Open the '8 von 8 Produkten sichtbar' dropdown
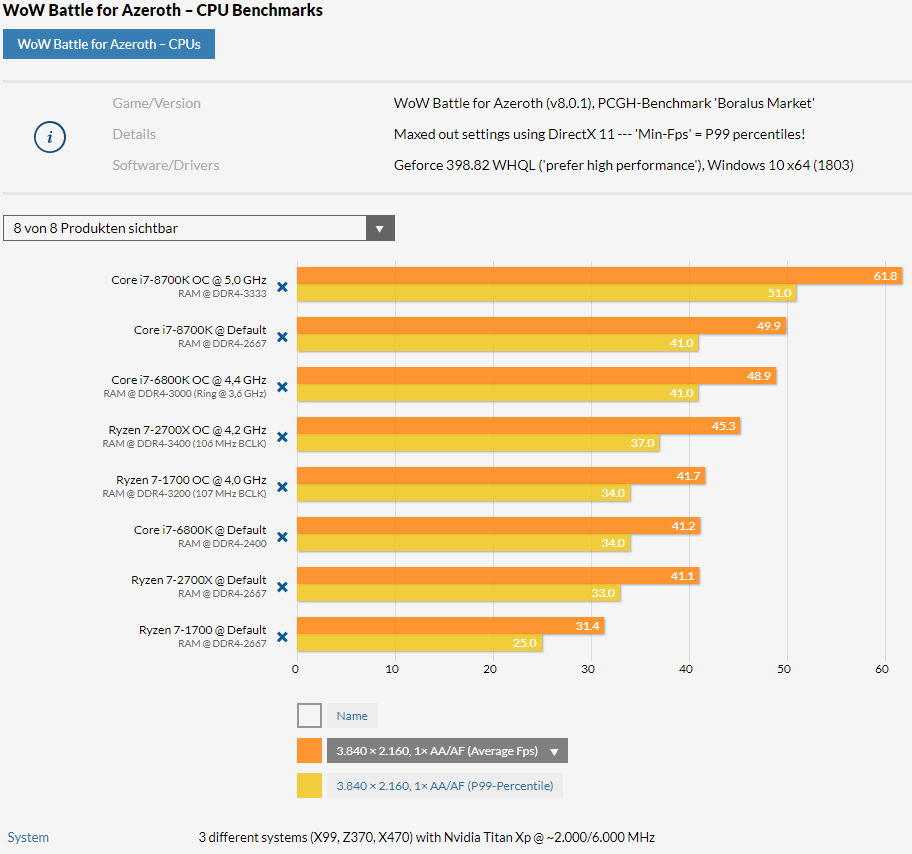This screenshot has height=854, width=912. (x=199, y=228)
